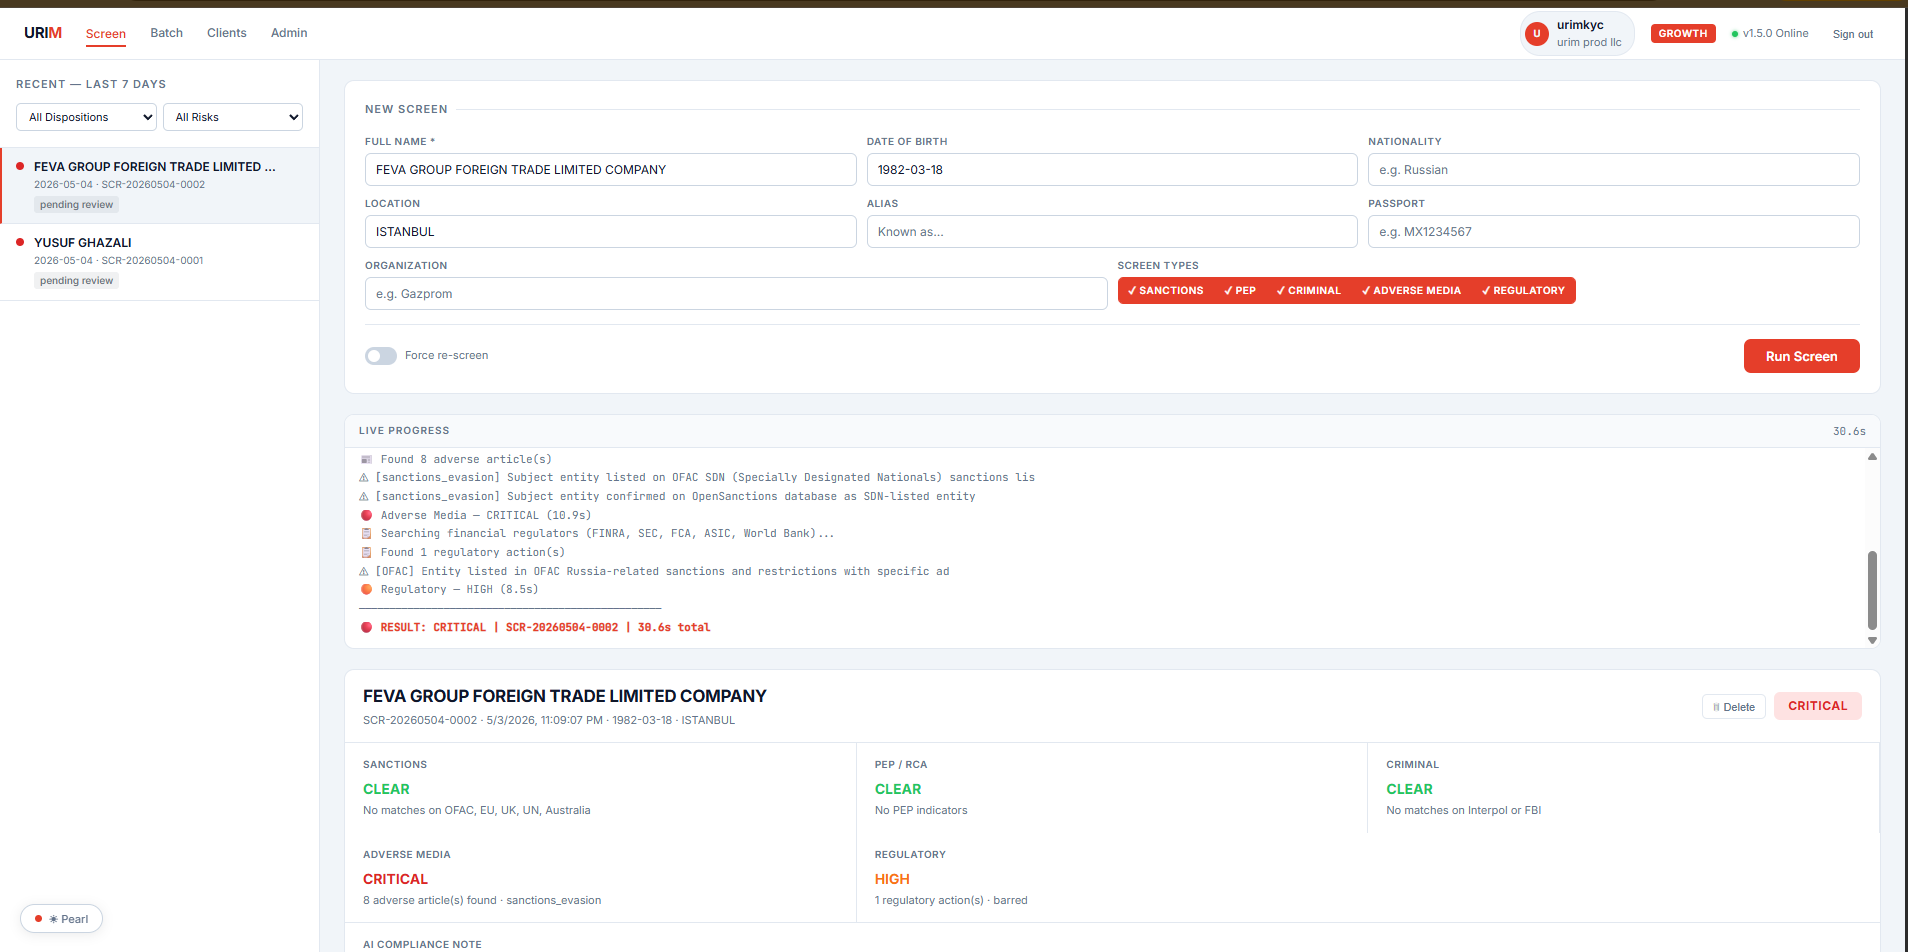Viewport: 1908px width, 952px height.
Task: Select YUSUF GHAZALI recent entry
Action: tap(160, 261)
